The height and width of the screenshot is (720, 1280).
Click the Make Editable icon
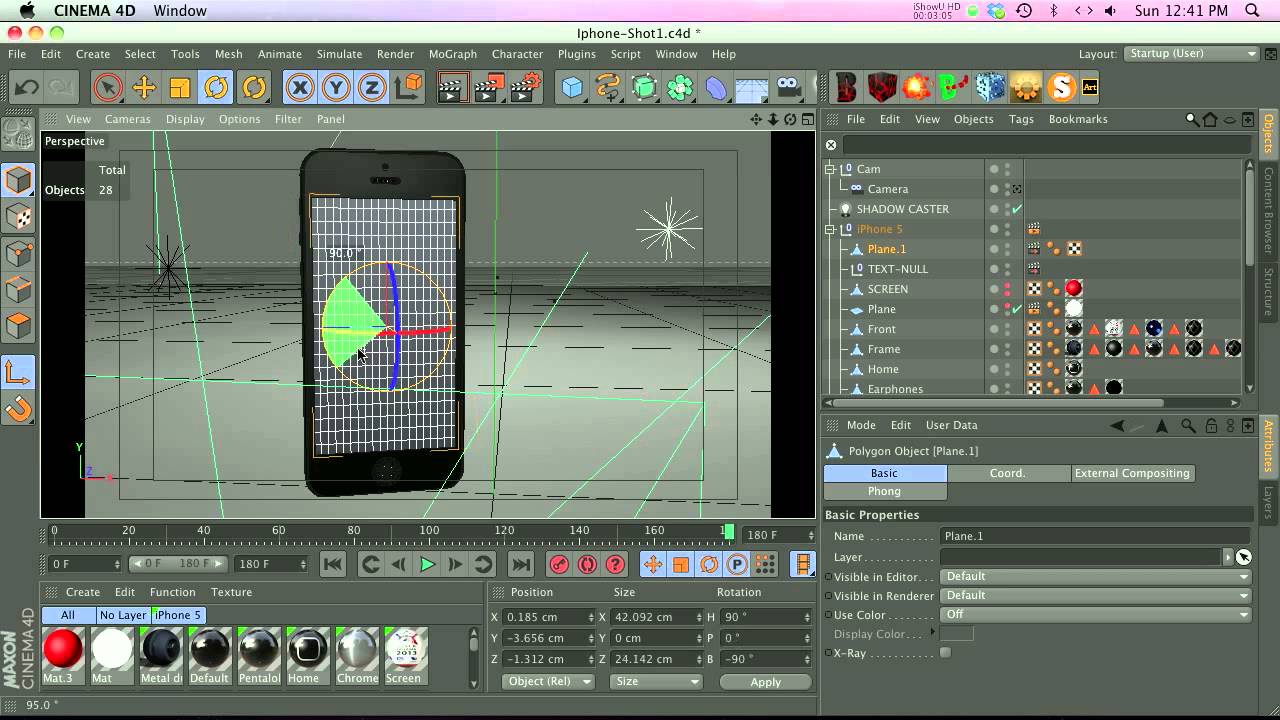click(x=18, y=134)
